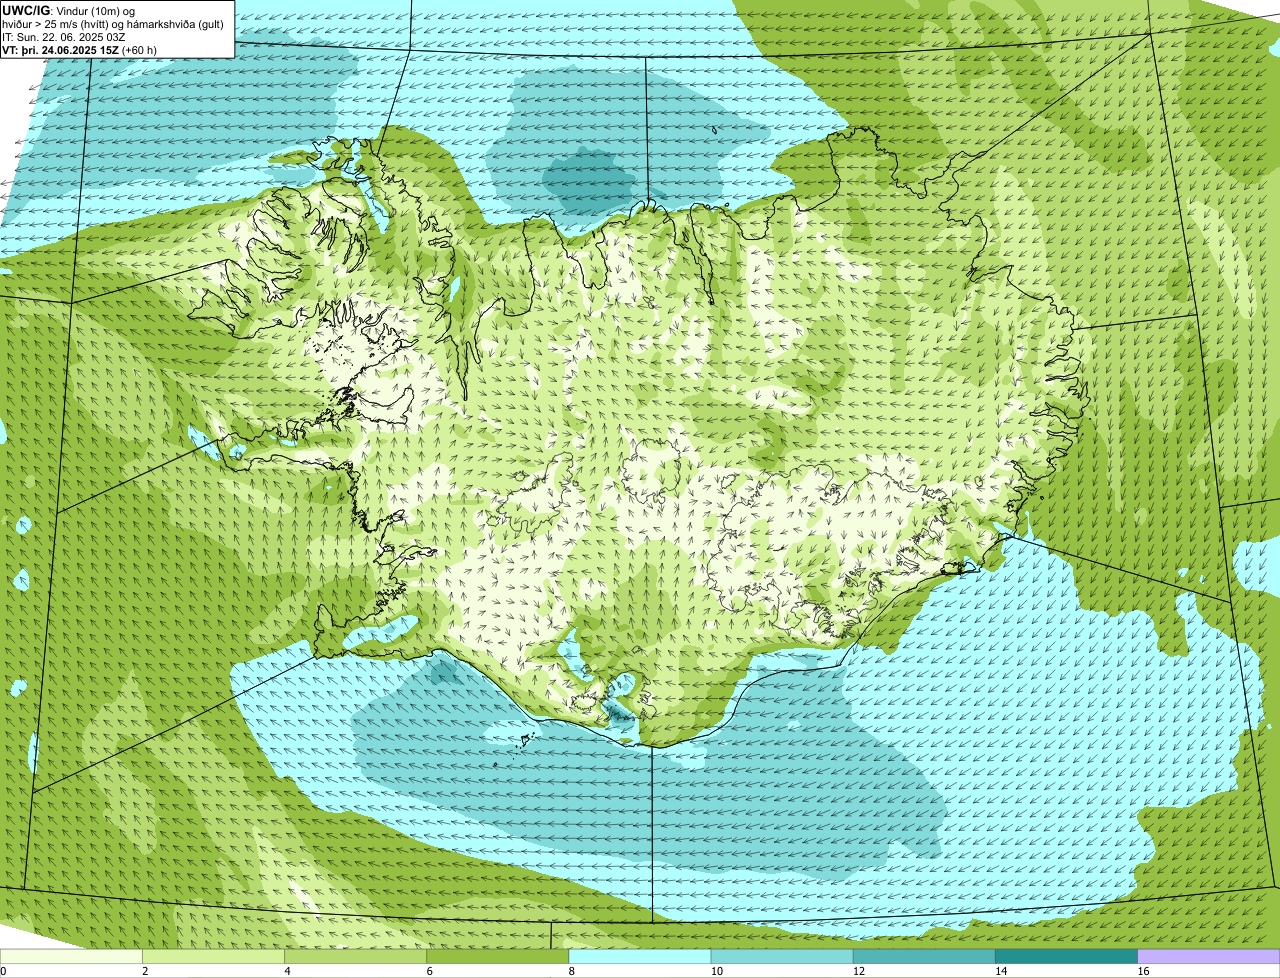Click the 10–12 m/s turquoise legend swatch
The height and width of the screenshot is (978, 1280).
[782, 957]
